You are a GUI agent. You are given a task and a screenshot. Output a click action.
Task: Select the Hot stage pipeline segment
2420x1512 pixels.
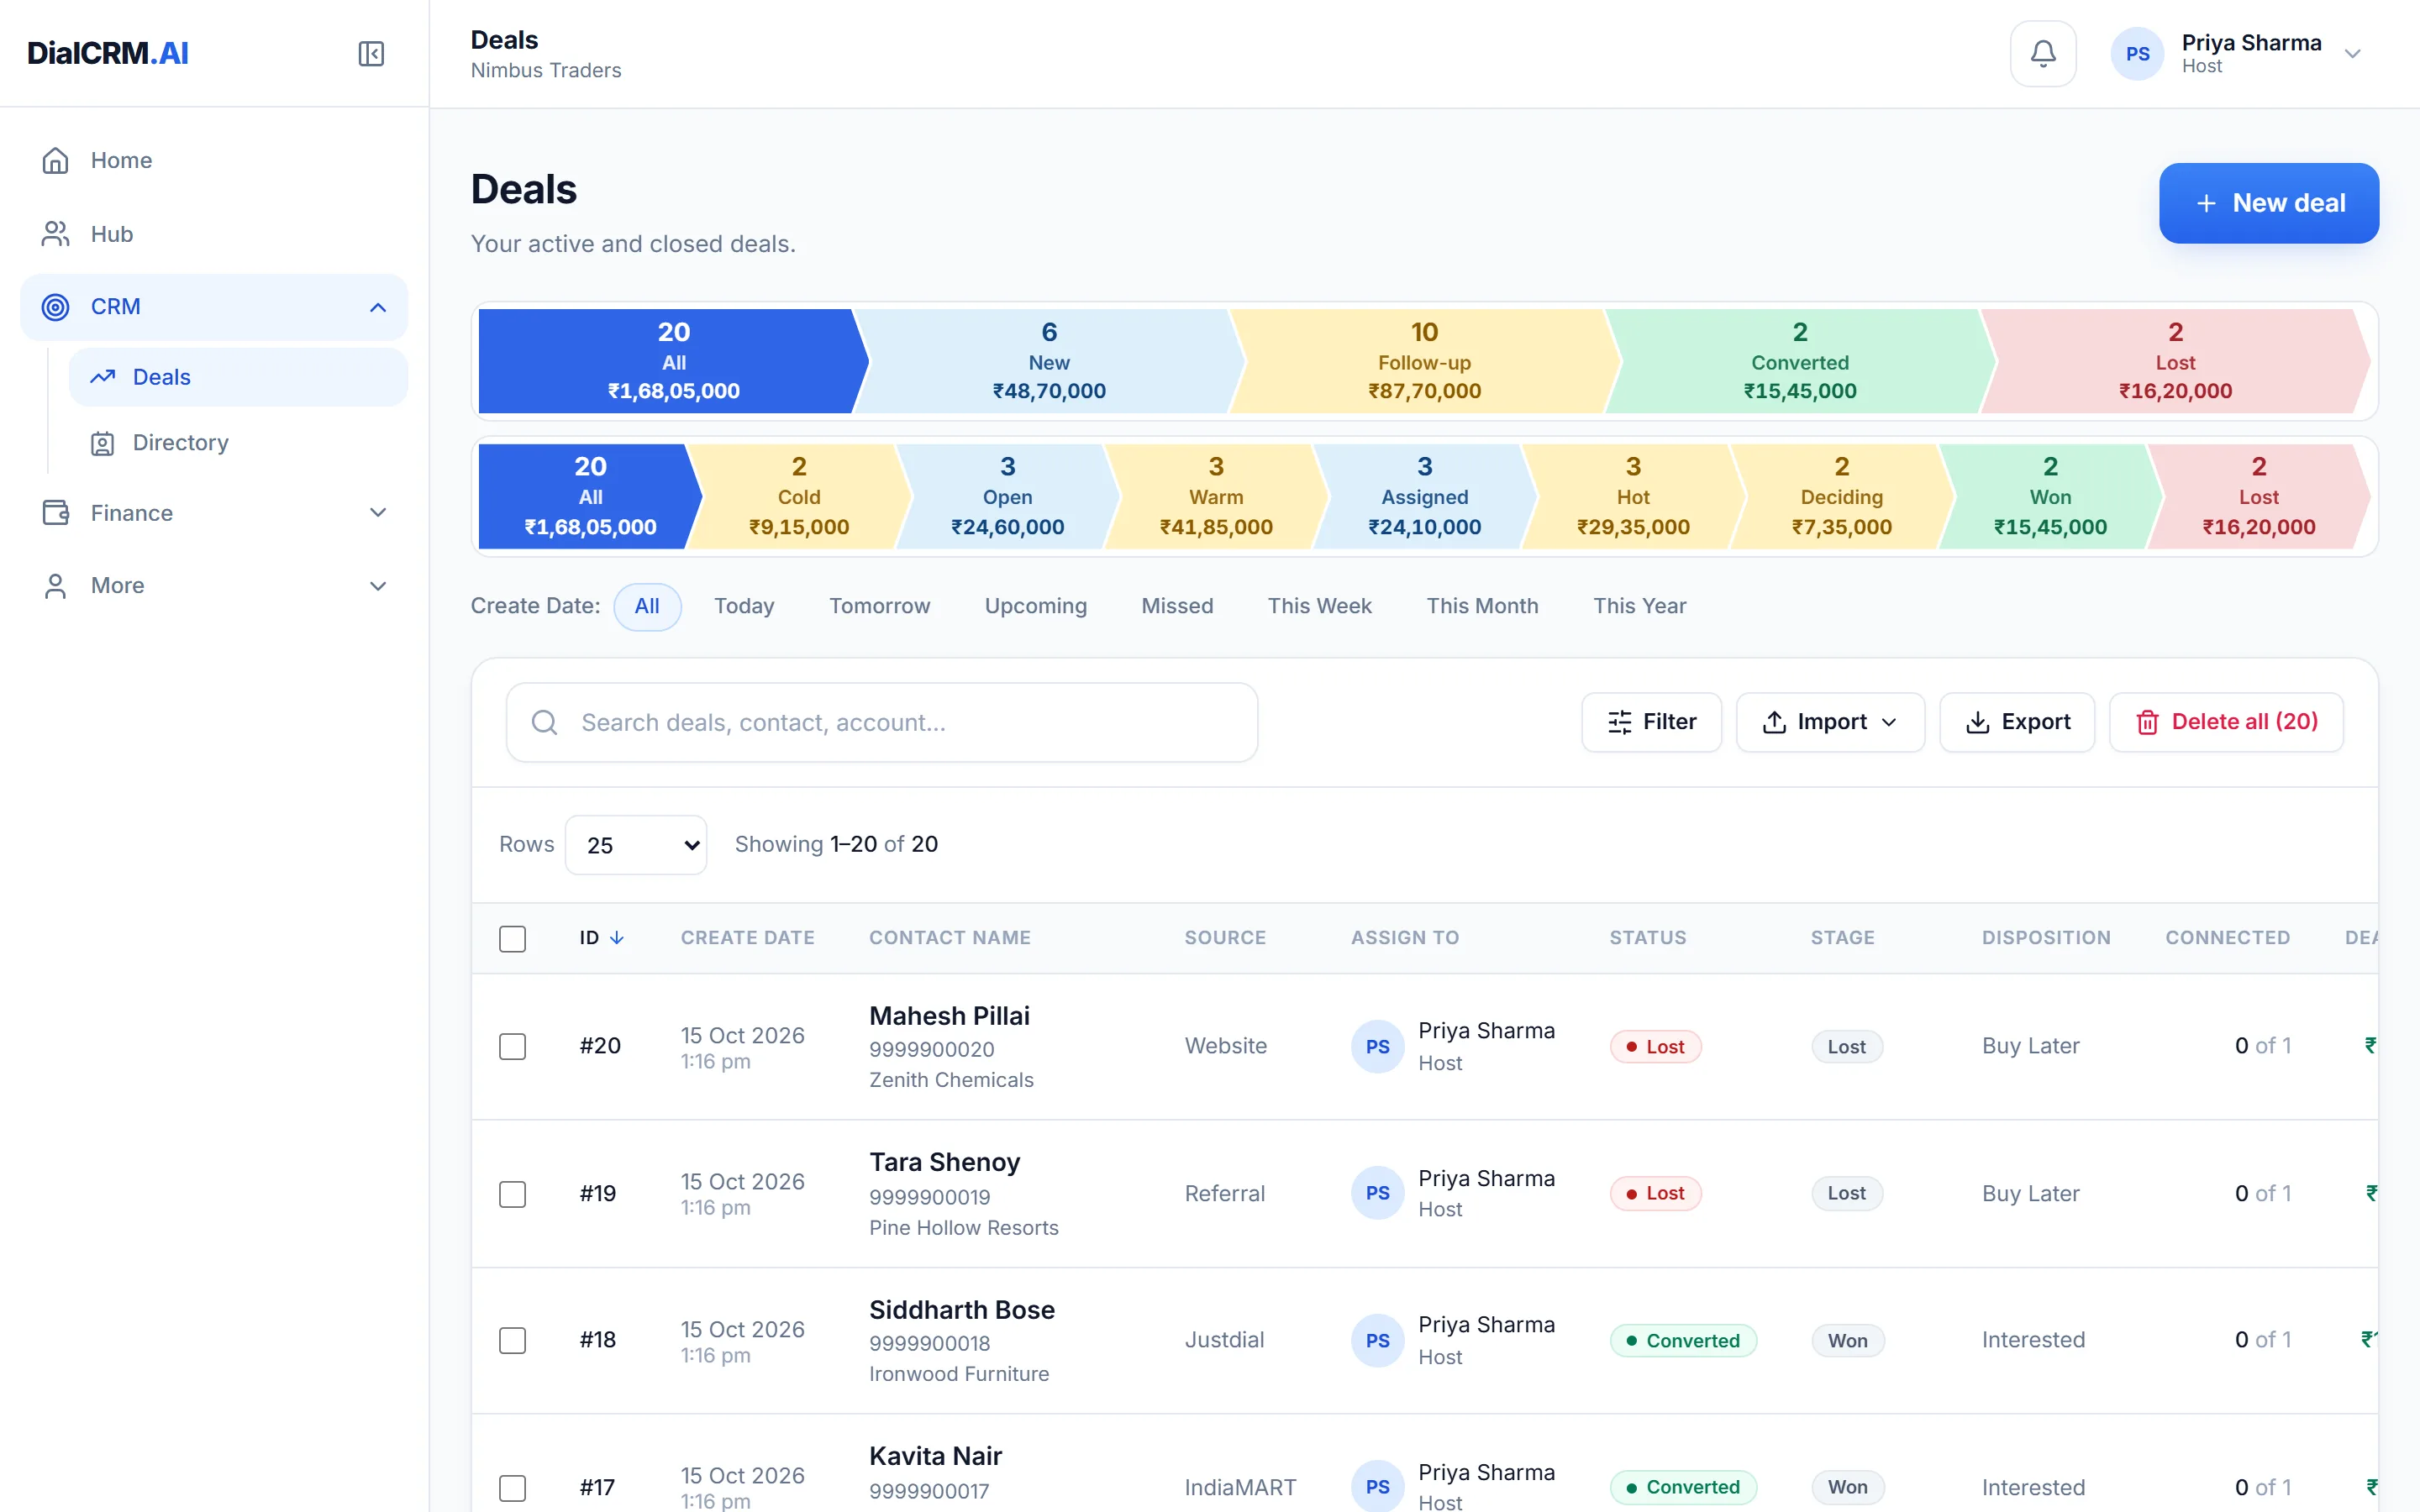click(x=1633, y=497)
